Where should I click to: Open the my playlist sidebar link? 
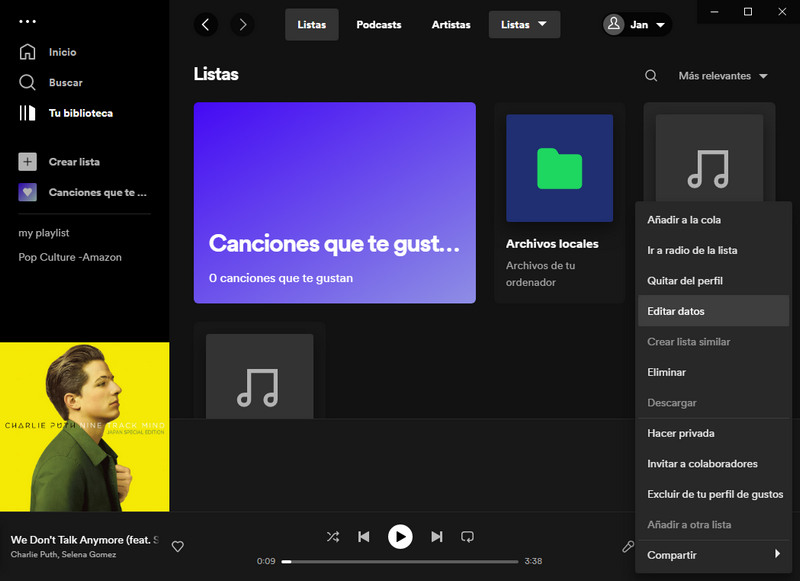click(x=44, y=233)
